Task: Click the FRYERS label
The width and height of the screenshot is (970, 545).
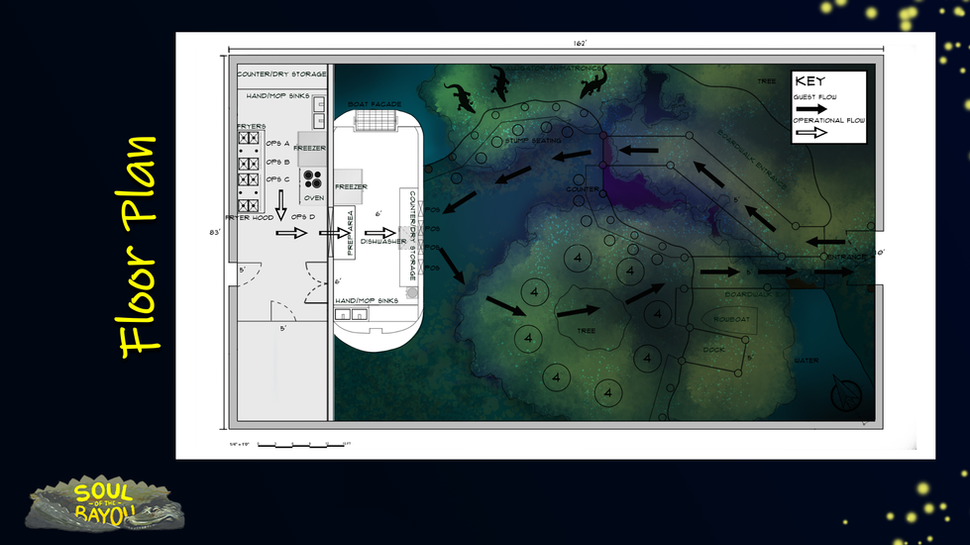Action: pos(252,126)
